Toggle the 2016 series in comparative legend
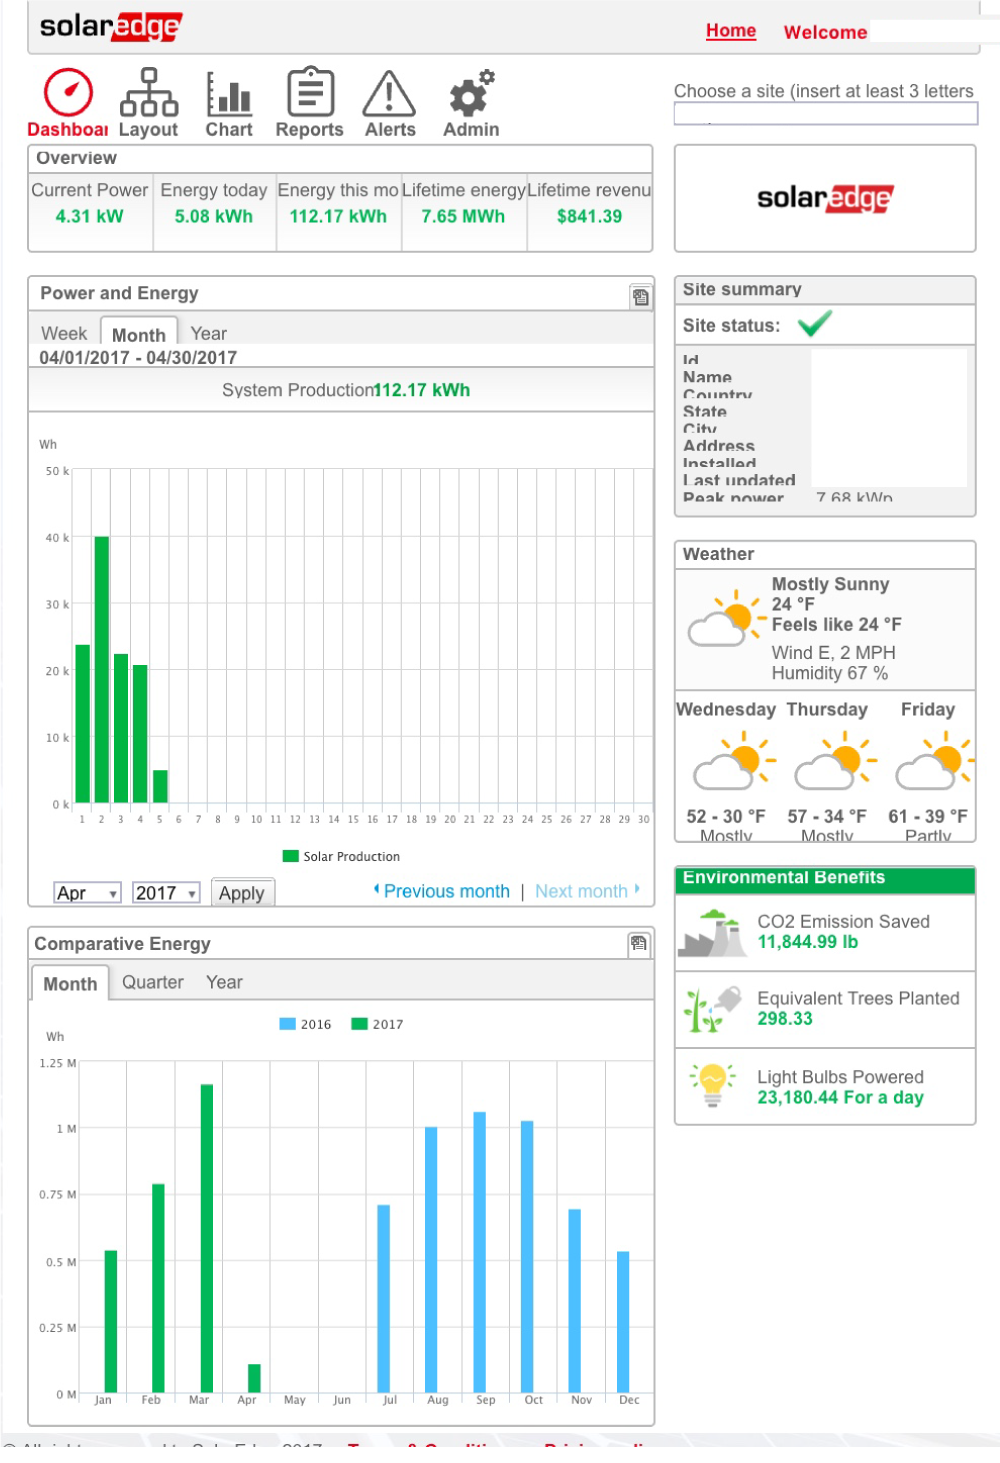Screen dimensions: 1000x1463 coord(305,1024)
